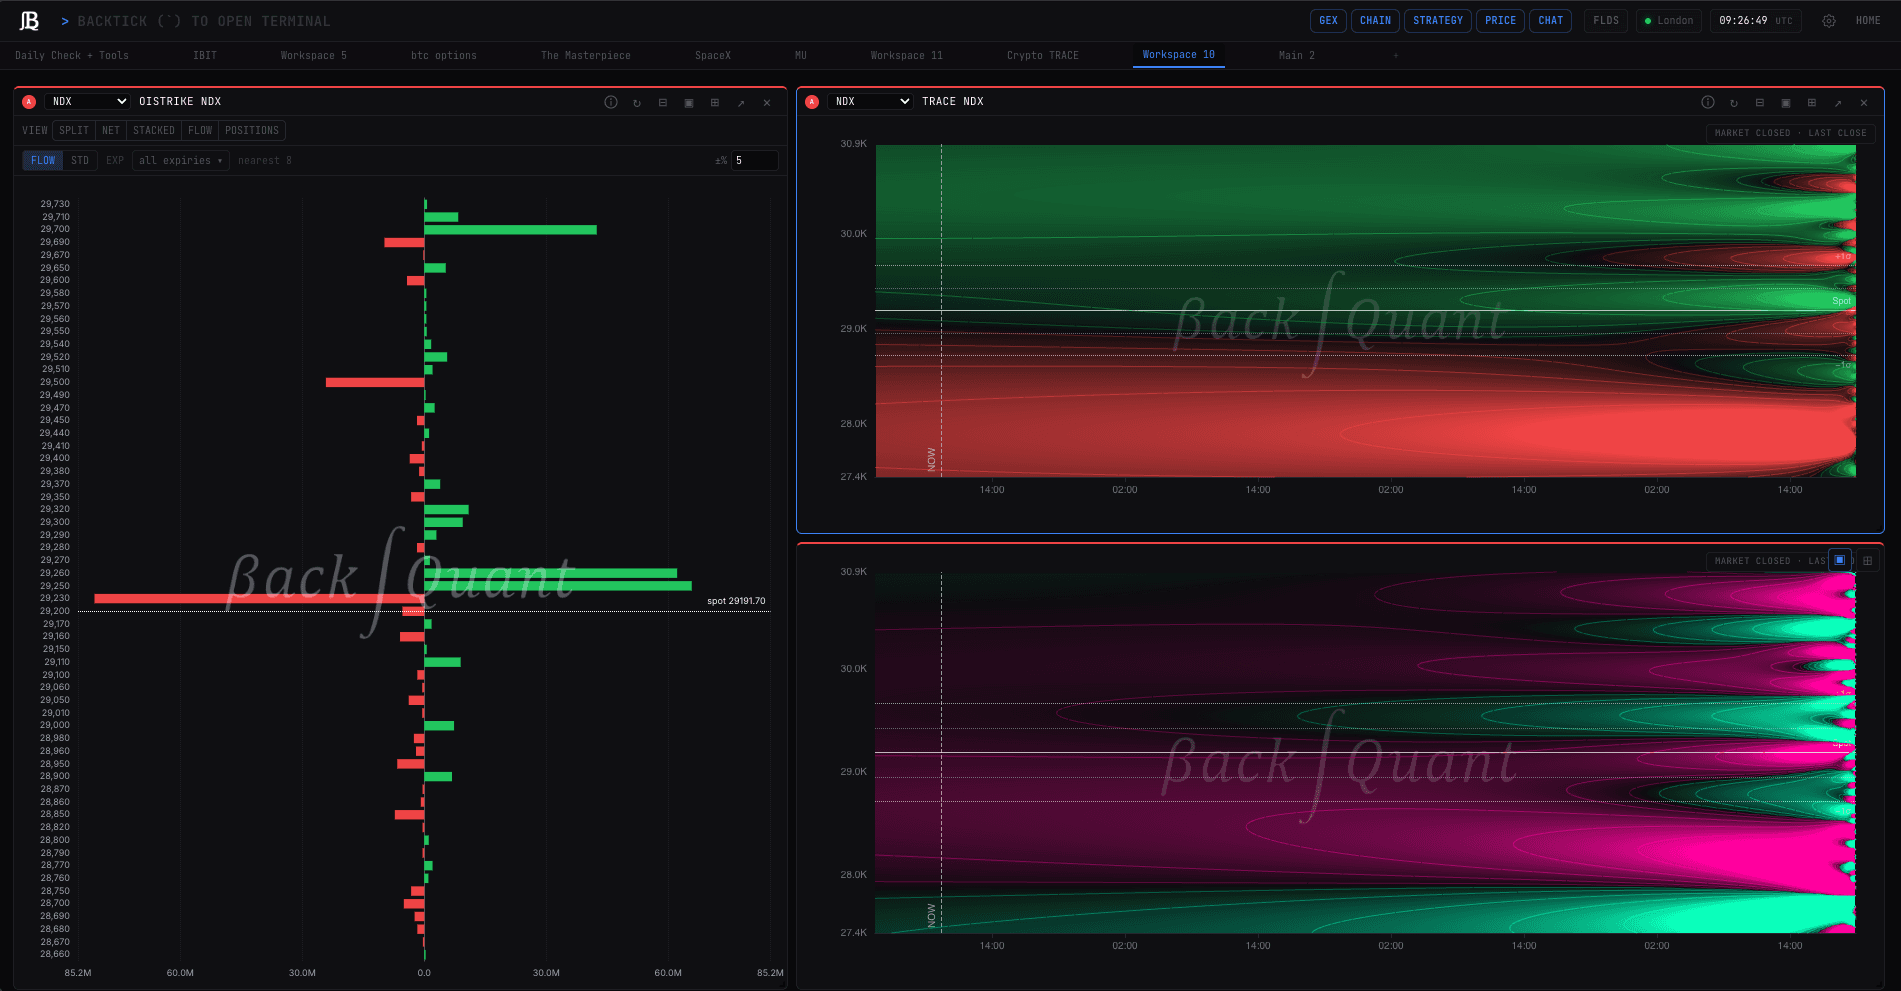Open the PRICE panel button
1901x991 pixels.
tap(1500, 21)
